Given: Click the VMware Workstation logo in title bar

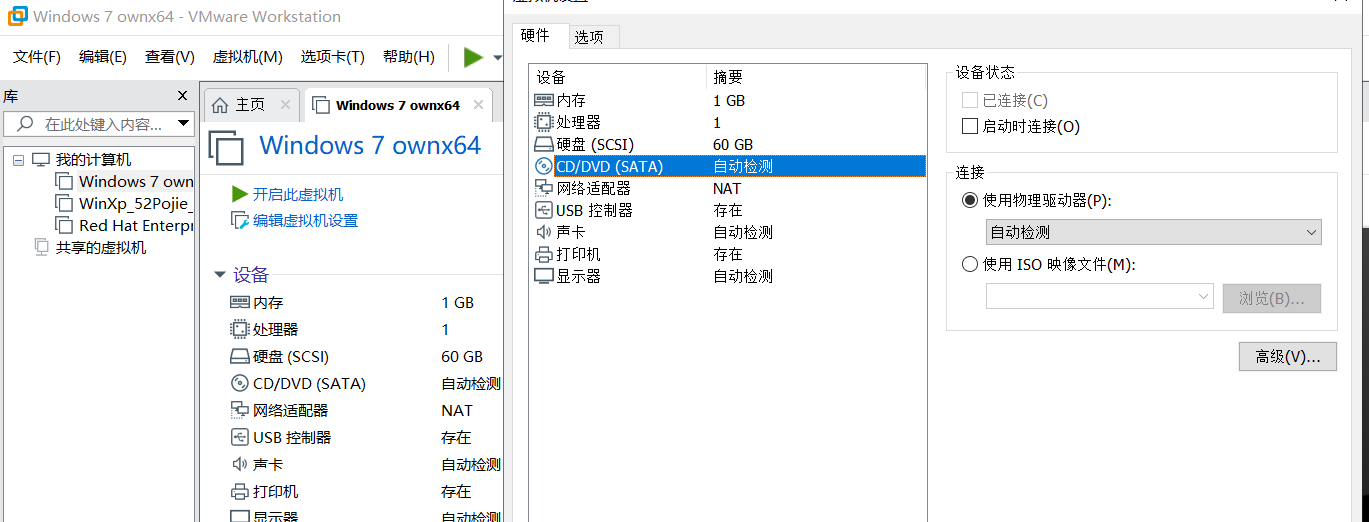Looking at the screenshot, I should point(17,16).
